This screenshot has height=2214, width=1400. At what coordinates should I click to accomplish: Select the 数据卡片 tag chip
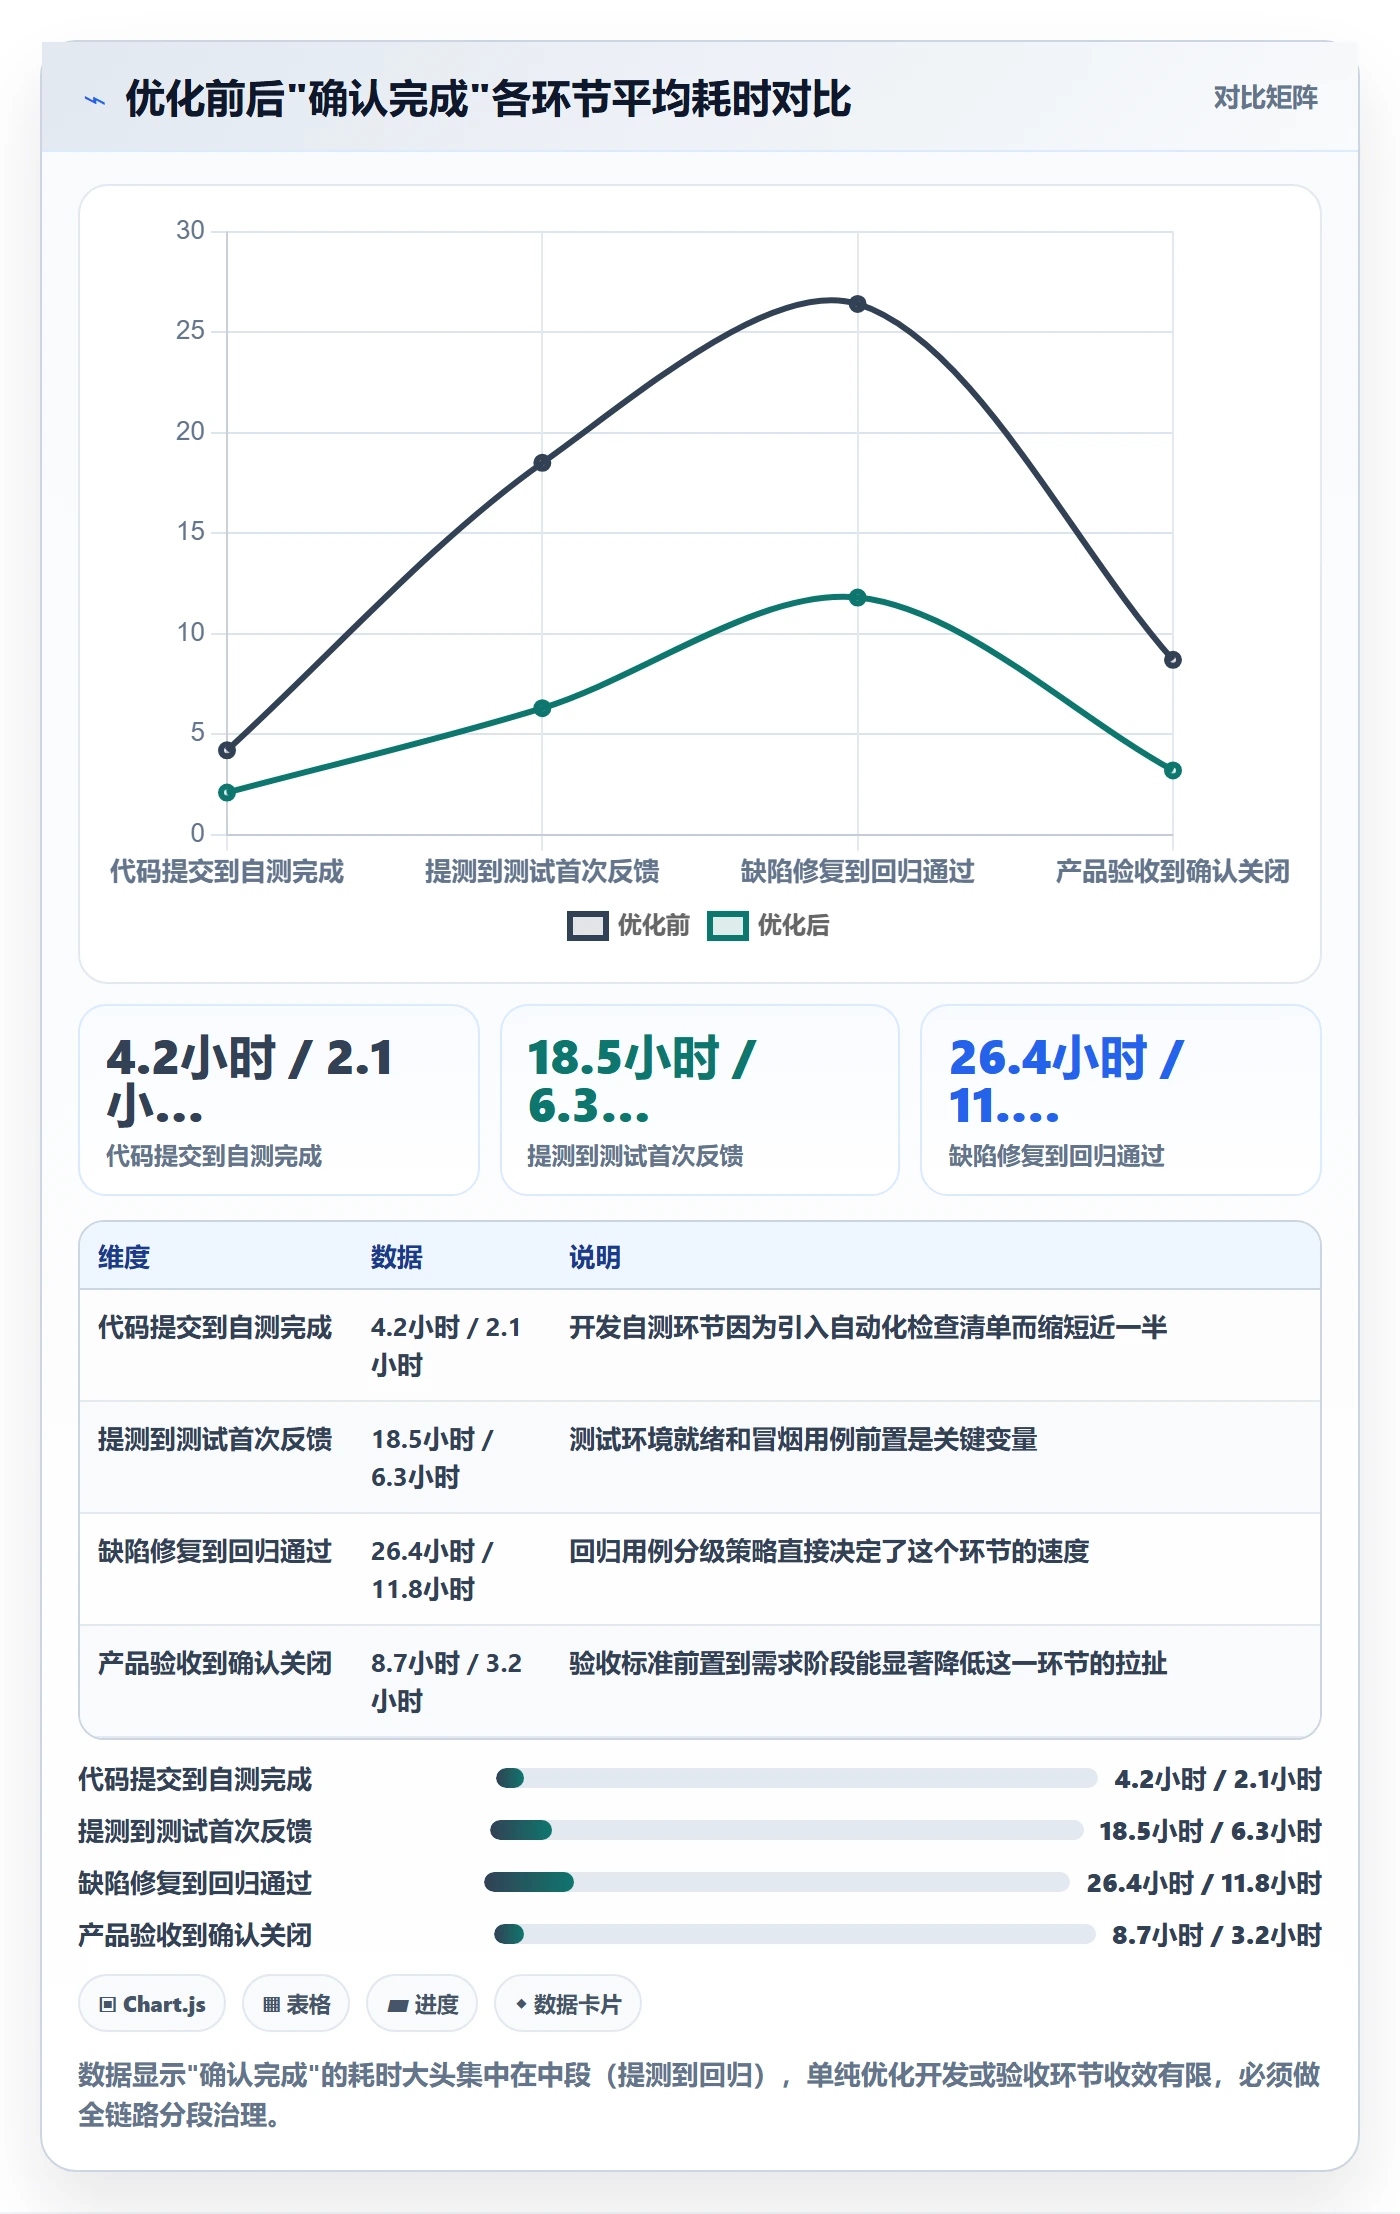click(x=568, y=2004)
